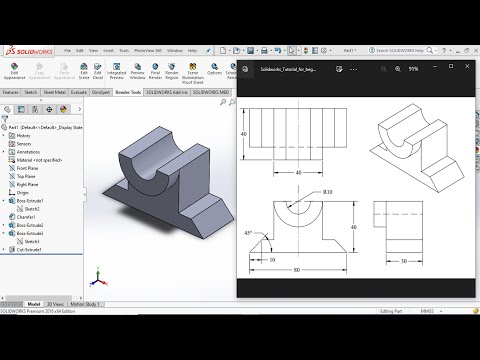This screenshot has height=360, width=480.
Task: Activate the Select cursor tool
Action: click(x=292, y=51)
